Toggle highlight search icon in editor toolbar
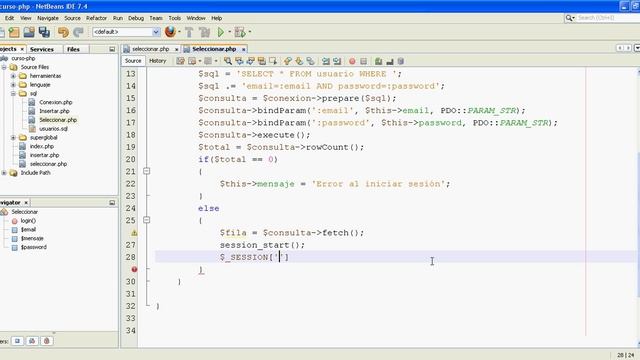 pos(262,61)
